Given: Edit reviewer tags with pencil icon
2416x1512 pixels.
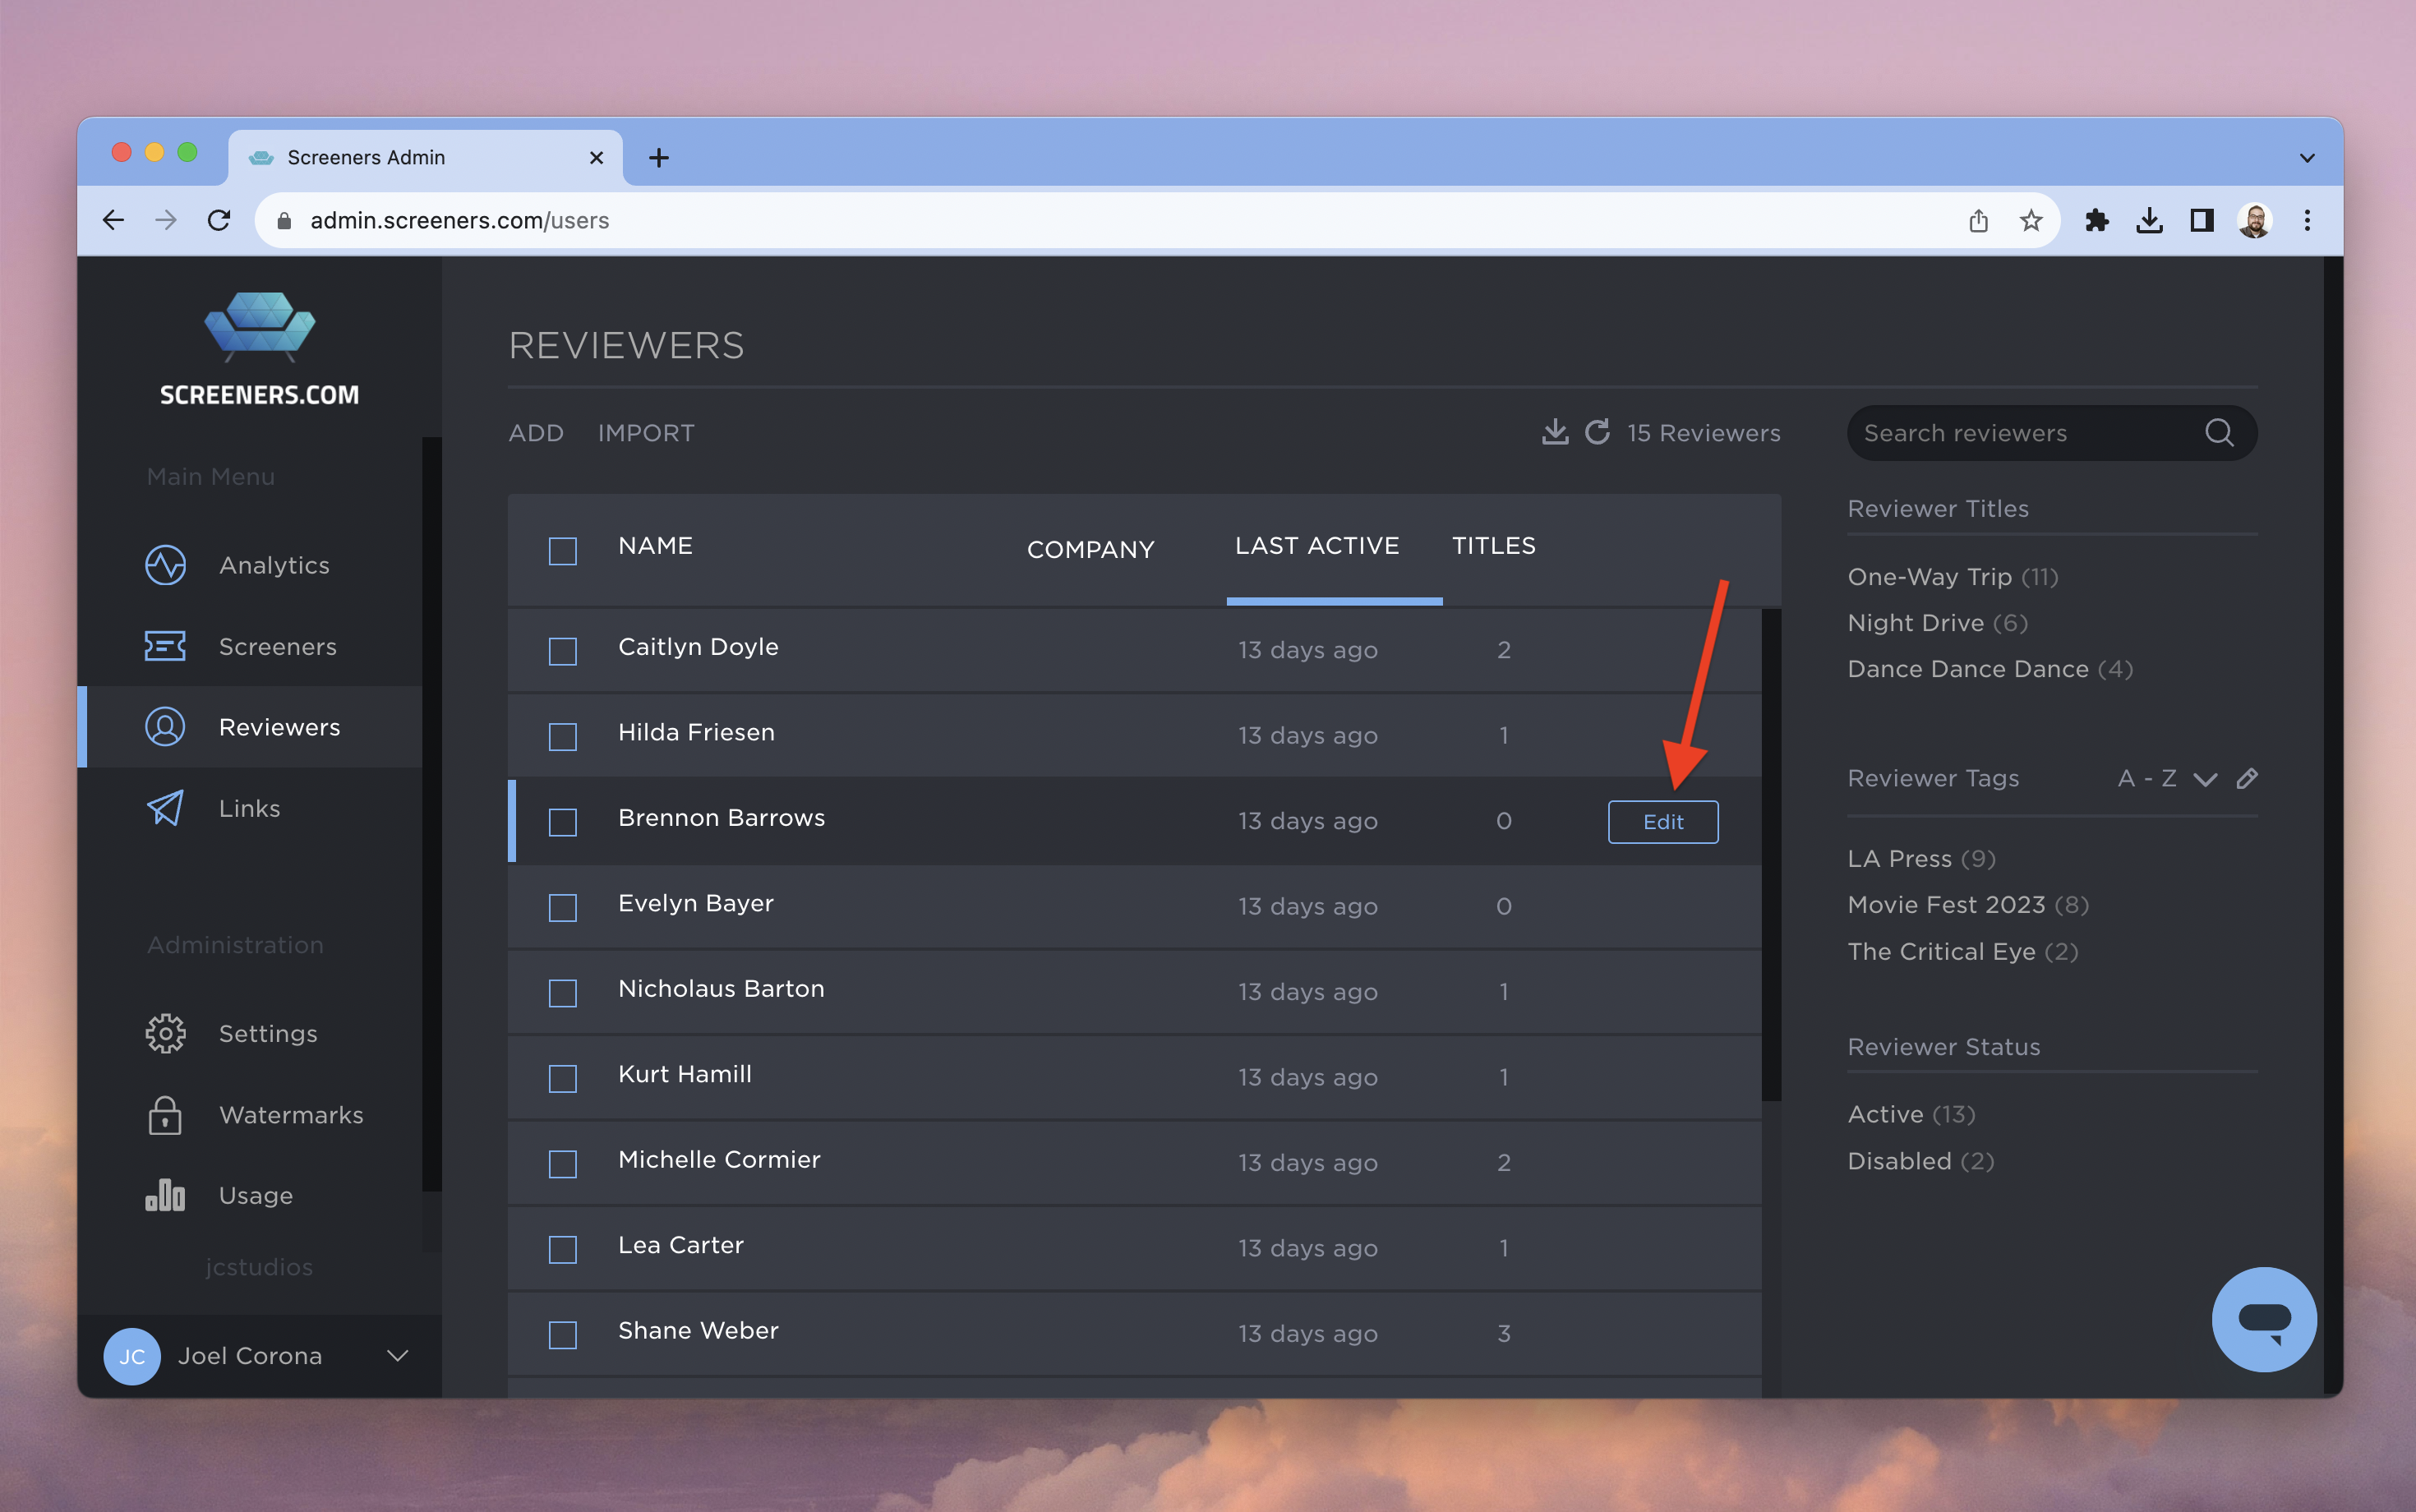Looking at the screenshot, I should point(2247,779).
